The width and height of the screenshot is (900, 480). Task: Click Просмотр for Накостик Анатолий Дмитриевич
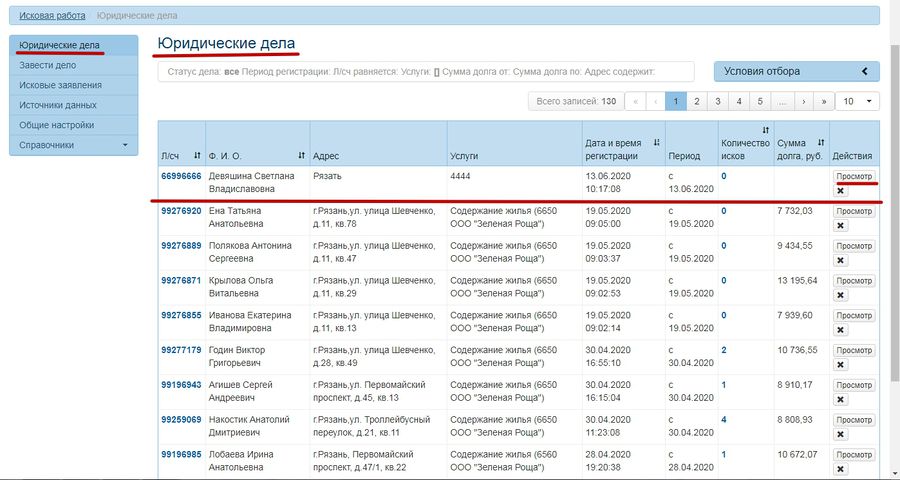pos(854,420)
